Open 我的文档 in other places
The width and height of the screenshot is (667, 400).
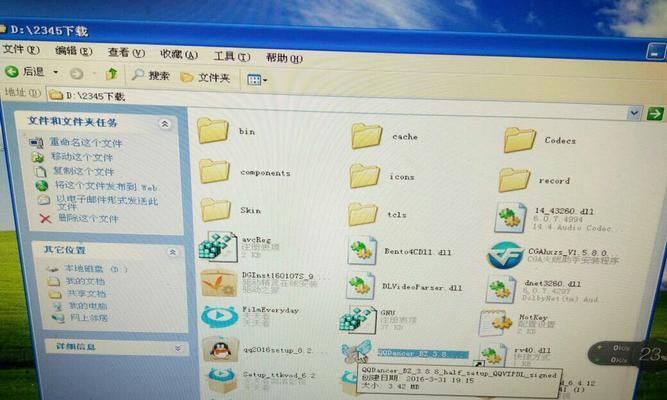pyautogui.click(x=85, y=281)
